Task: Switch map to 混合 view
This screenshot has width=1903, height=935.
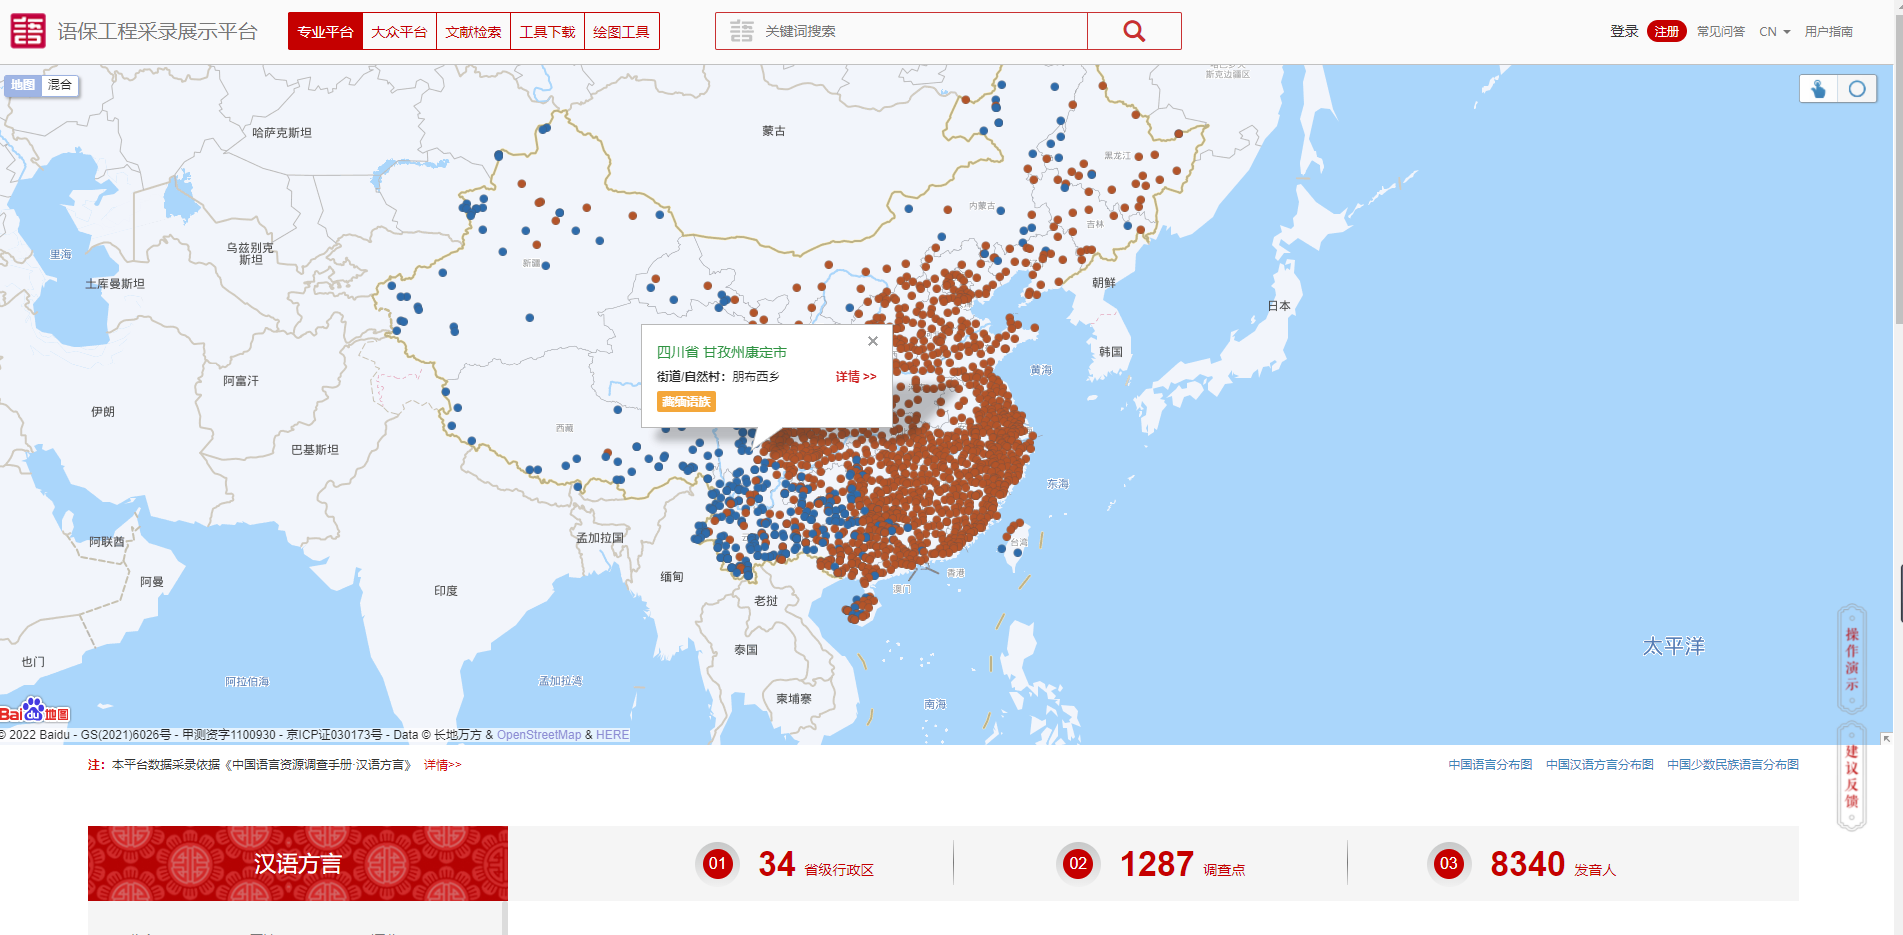Action: pos(60,85)
